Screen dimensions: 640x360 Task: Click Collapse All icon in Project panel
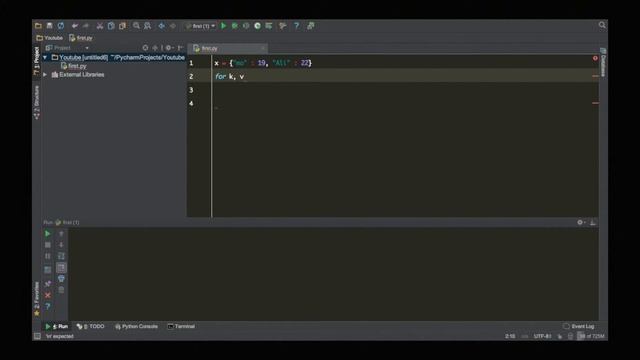[155, 48]
